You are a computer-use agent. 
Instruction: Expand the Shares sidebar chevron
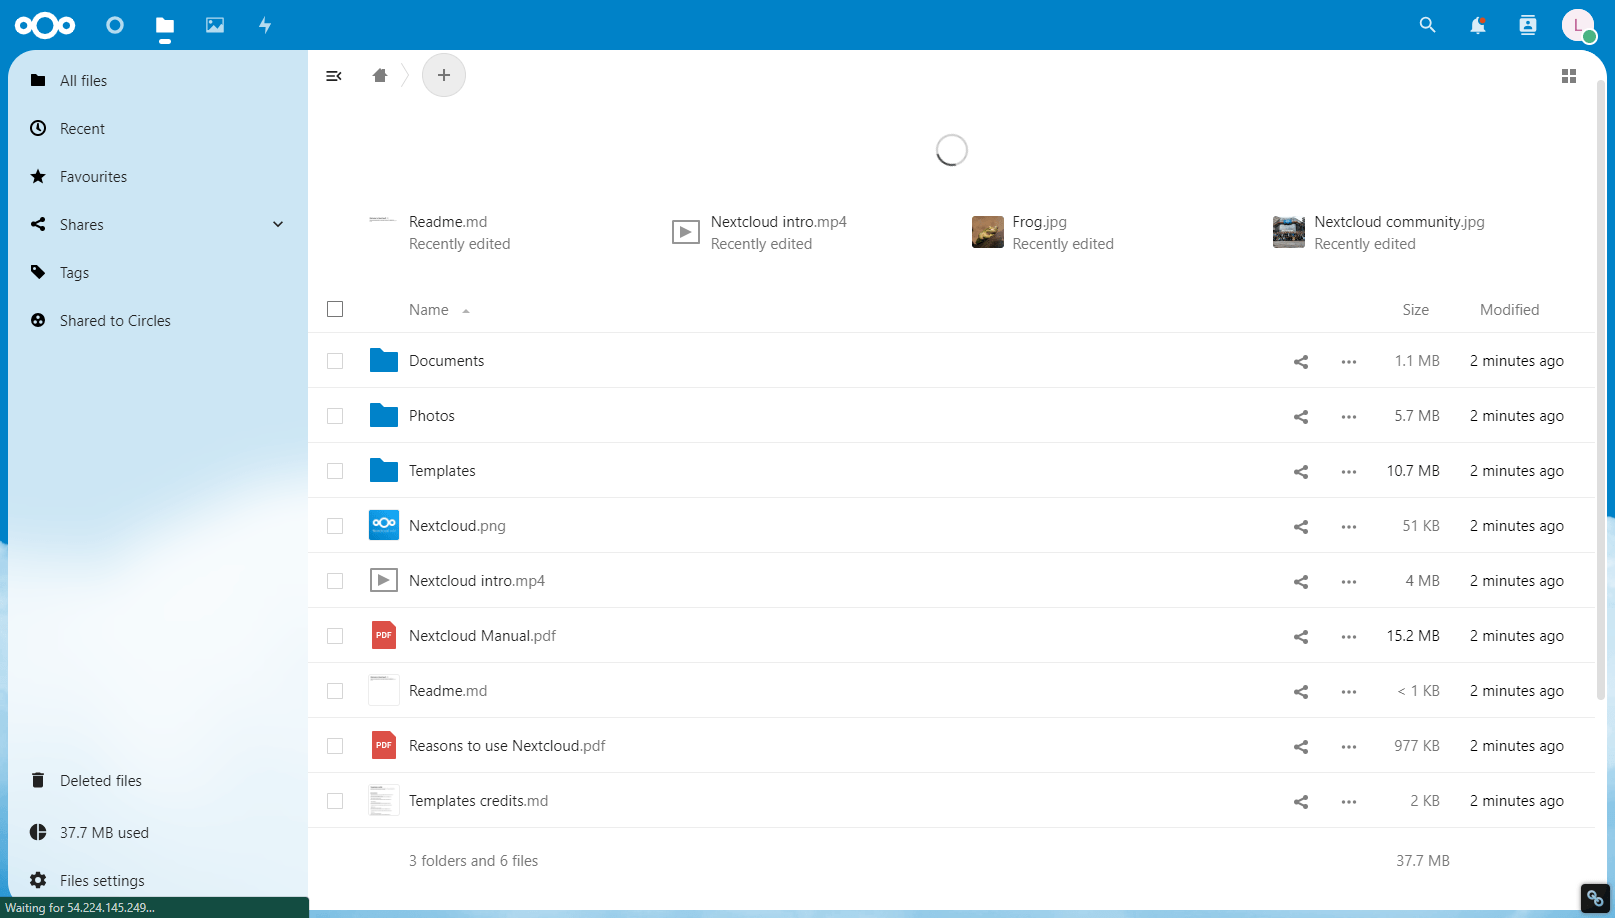point(278,224)
